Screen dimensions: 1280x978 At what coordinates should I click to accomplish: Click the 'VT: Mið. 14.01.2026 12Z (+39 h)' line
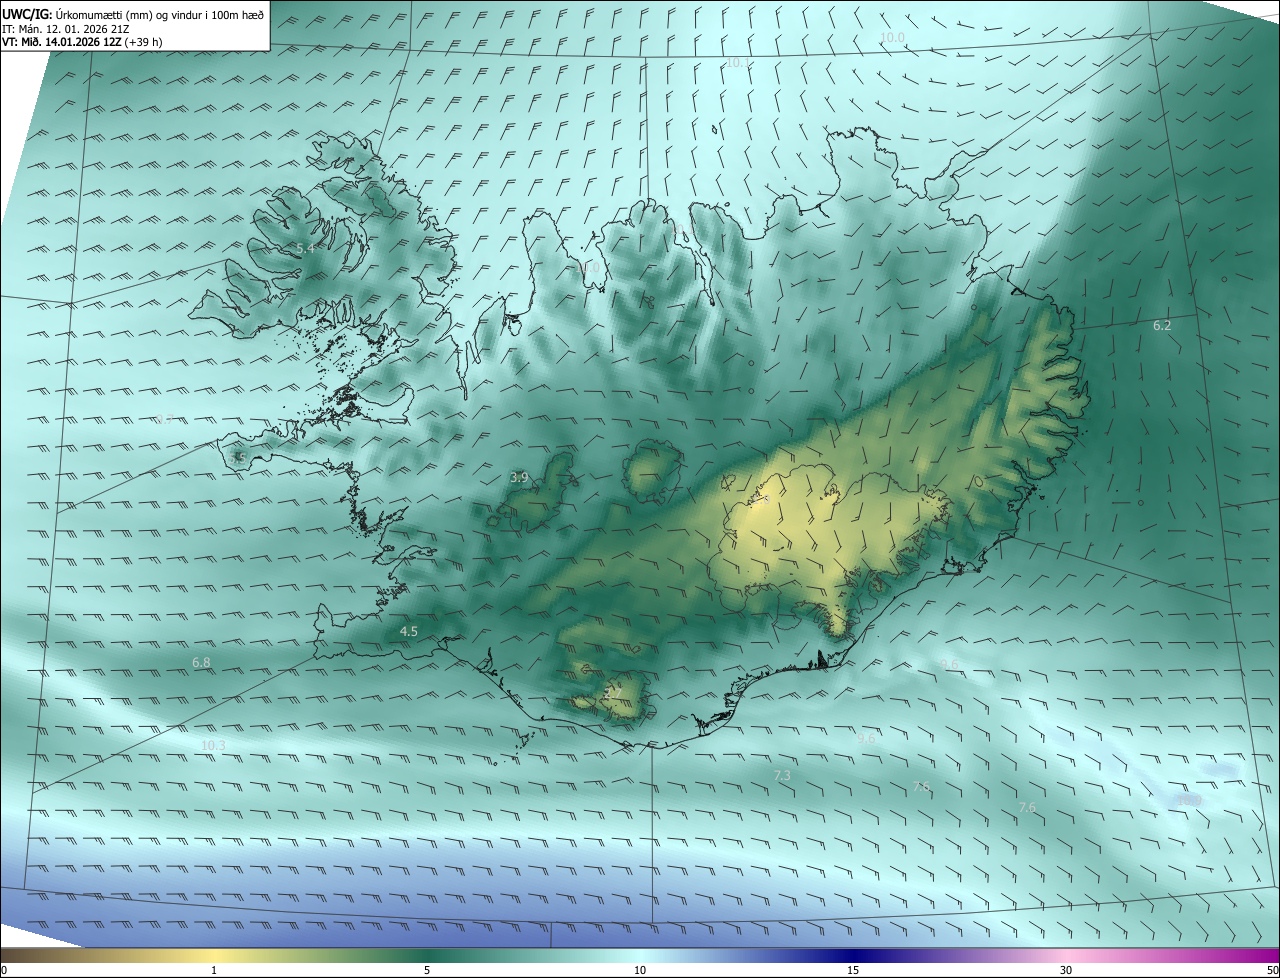click(82, 42)
